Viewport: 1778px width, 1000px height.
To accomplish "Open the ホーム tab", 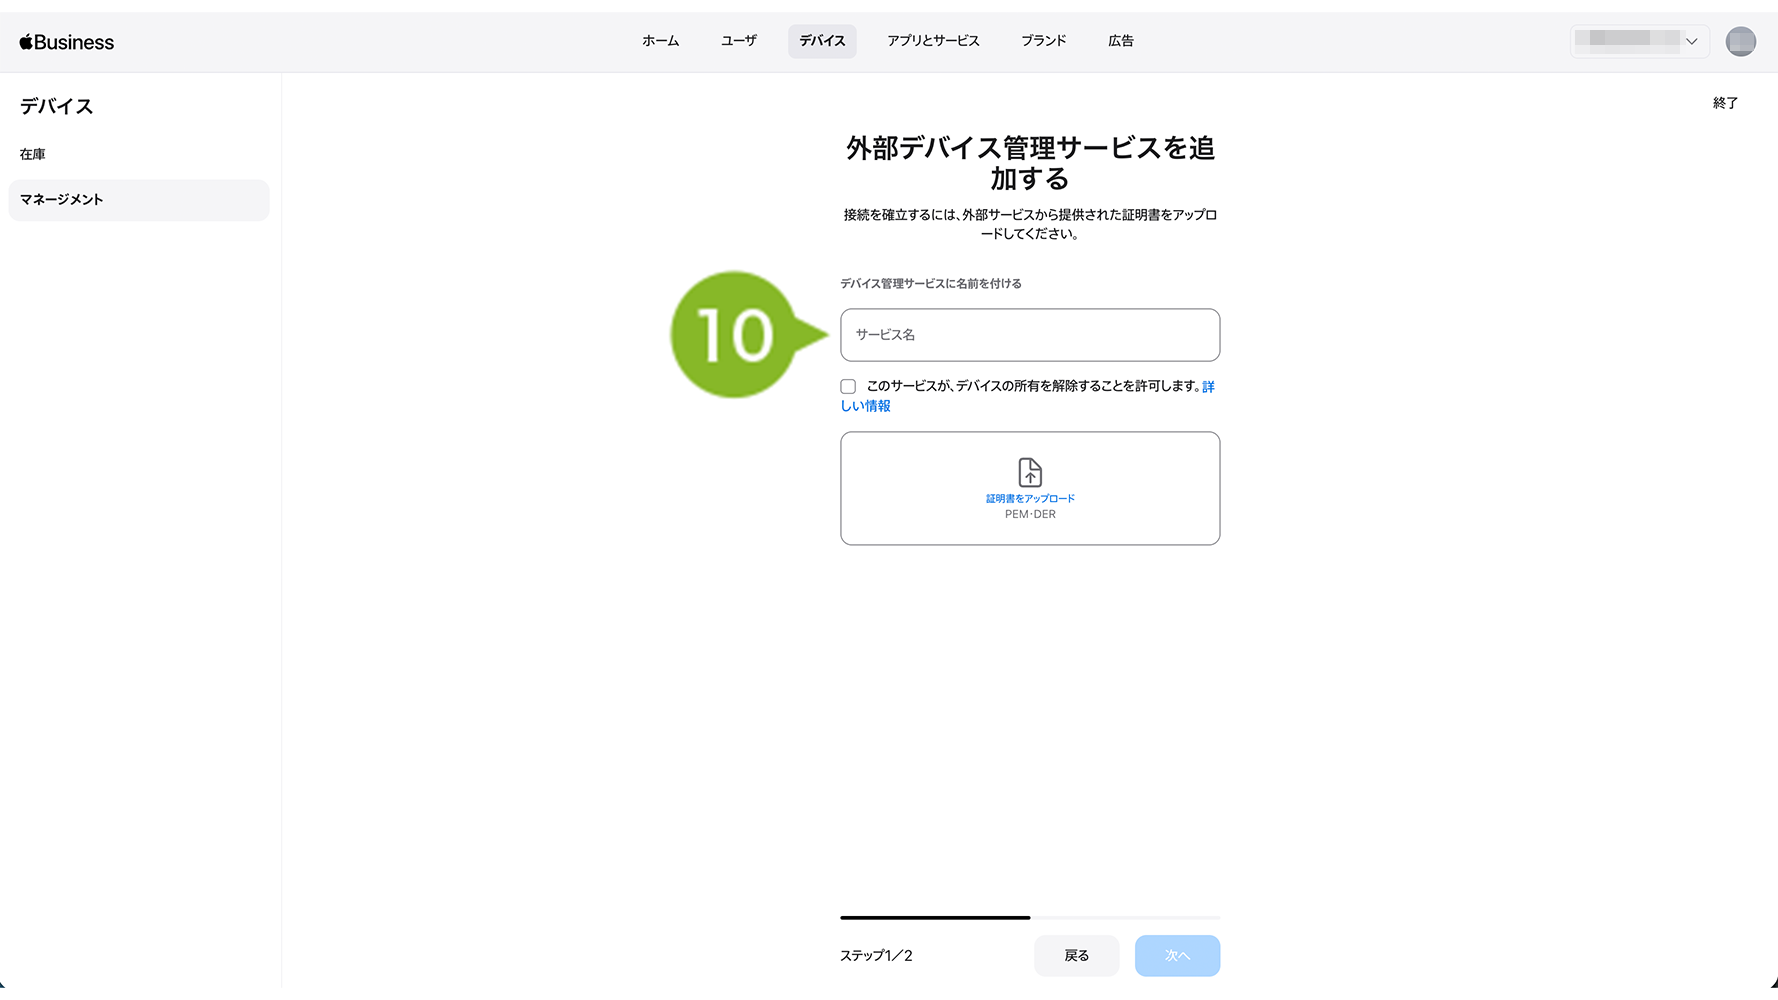I will pos(660,41).
